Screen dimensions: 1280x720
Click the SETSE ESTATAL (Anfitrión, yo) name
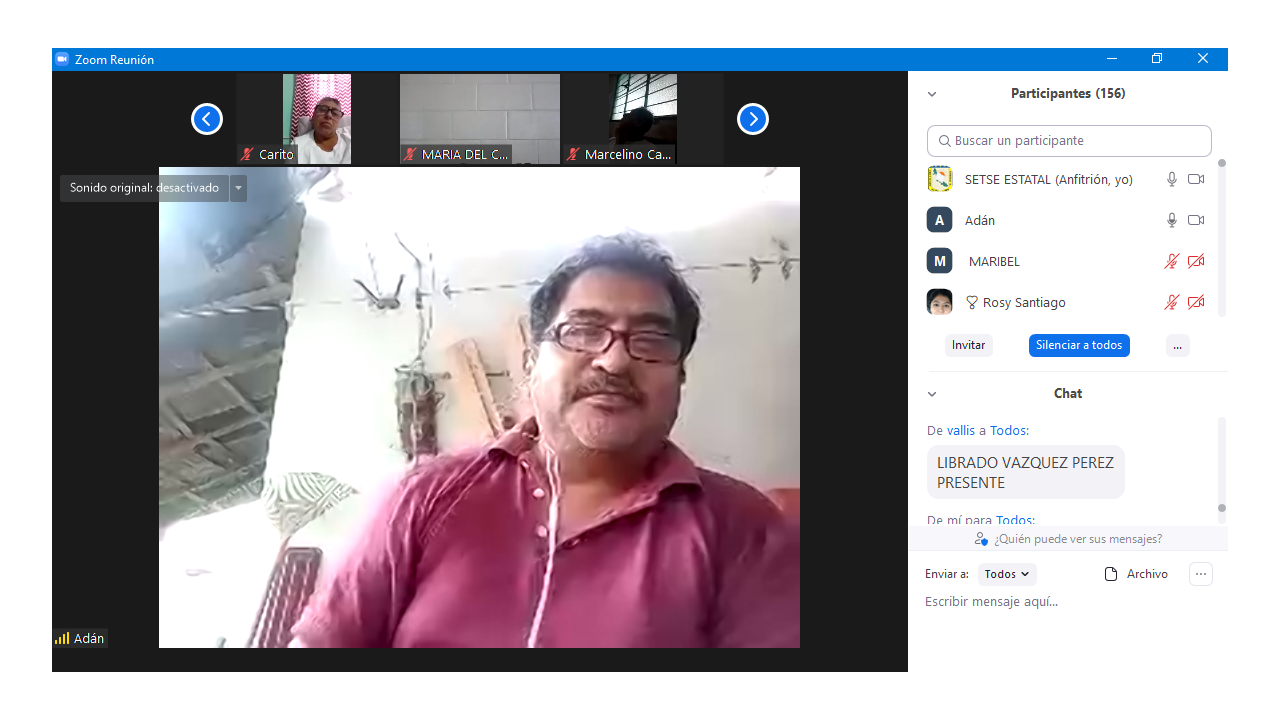pyautogui.click(x=1049, y=179)
